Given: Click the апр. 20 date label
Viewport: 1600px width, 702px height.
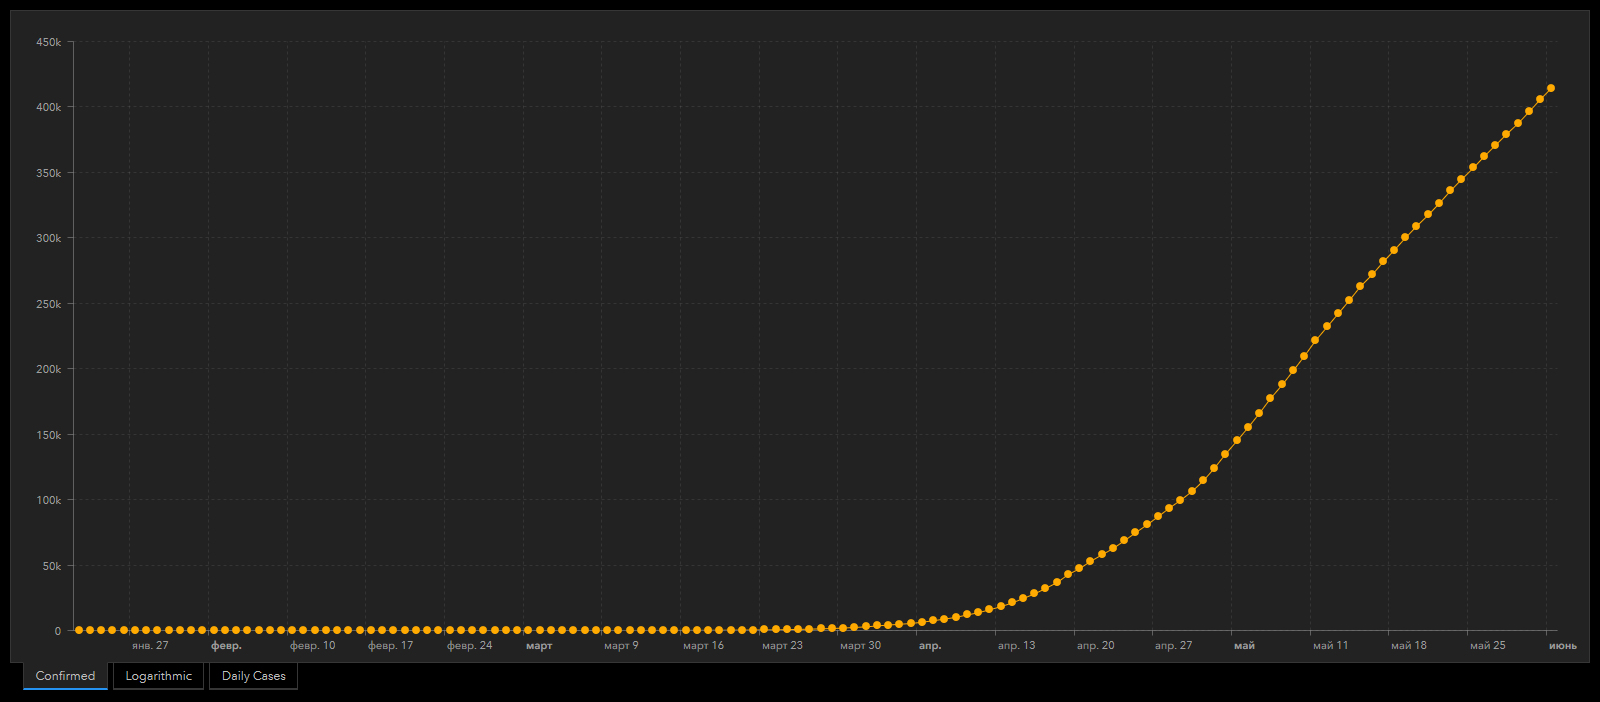Looking at the screenshot, I should point(1095,646).
